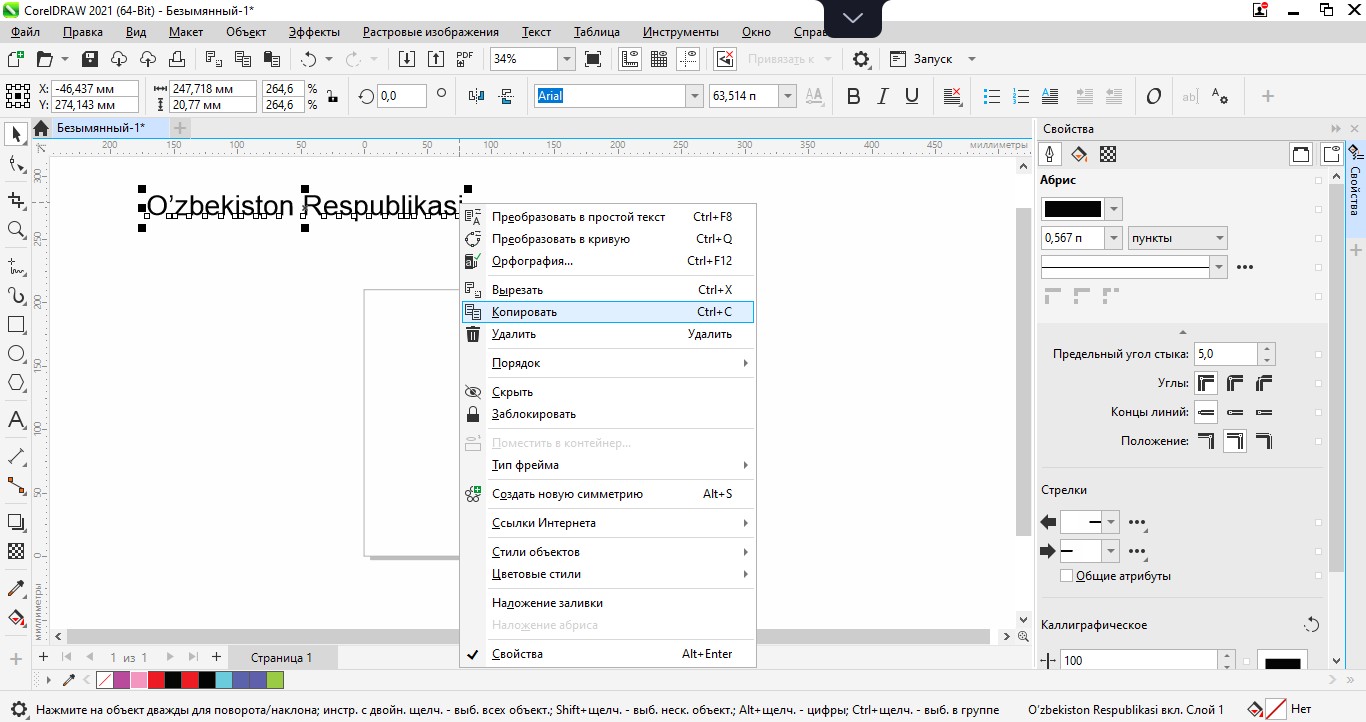Select the Zoom tool
Screen dimensions: 1366x722
coord(15,230)
